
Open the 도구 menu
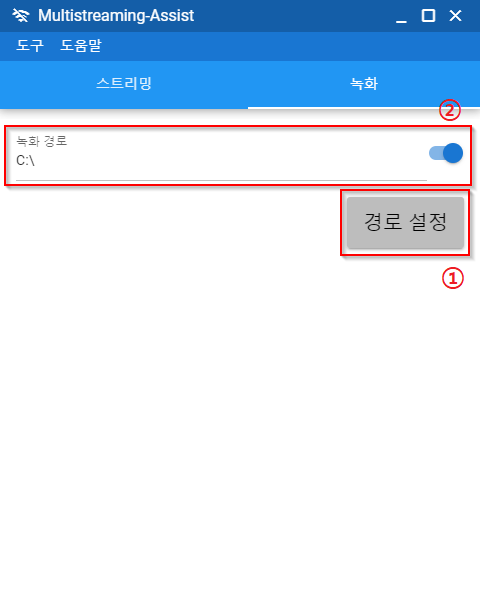30,46
